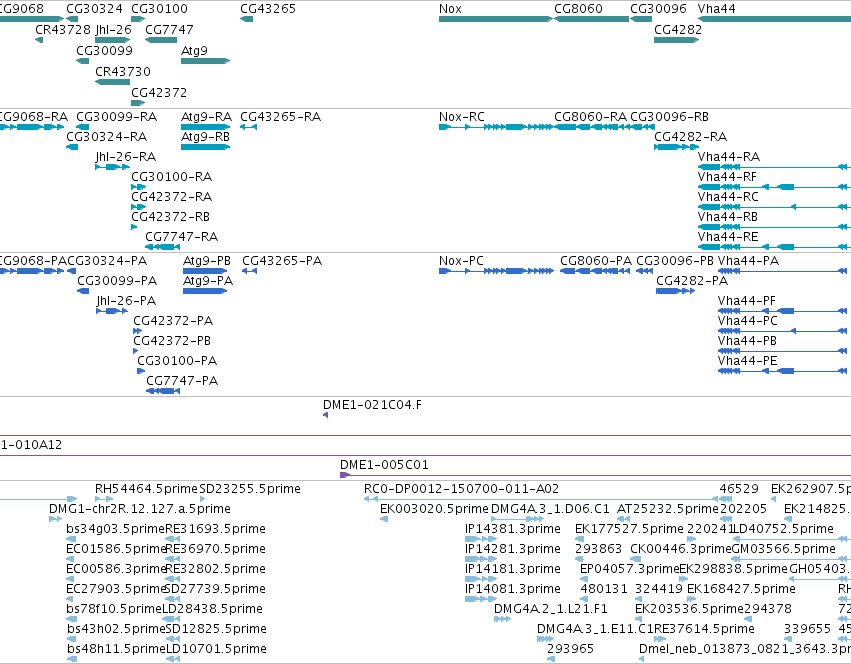Click the CG4282-RA transcript
Image resolution: width=851 pixels, height=664 pixels.
pyautogui.click(x=676, y=147)
